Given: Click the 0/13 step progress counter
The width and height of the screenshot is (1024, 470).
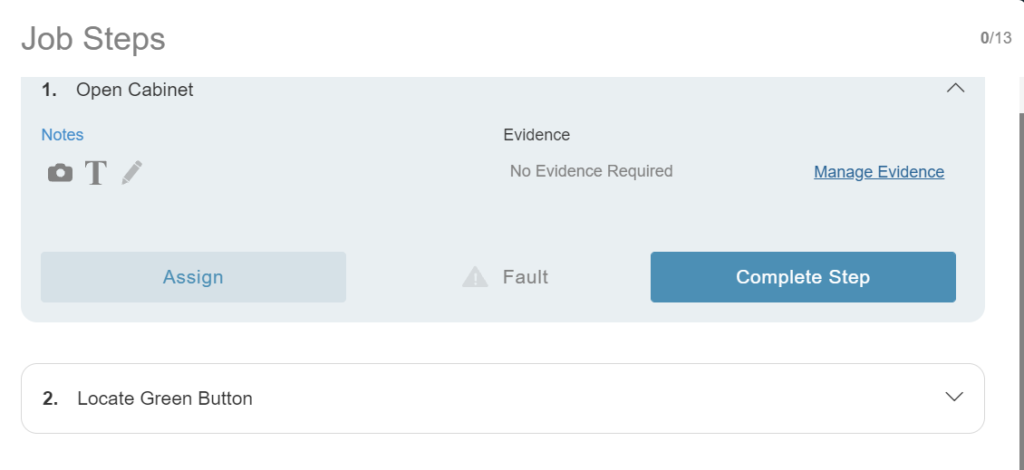Looking at the screenshot, I should click(995, 38).
